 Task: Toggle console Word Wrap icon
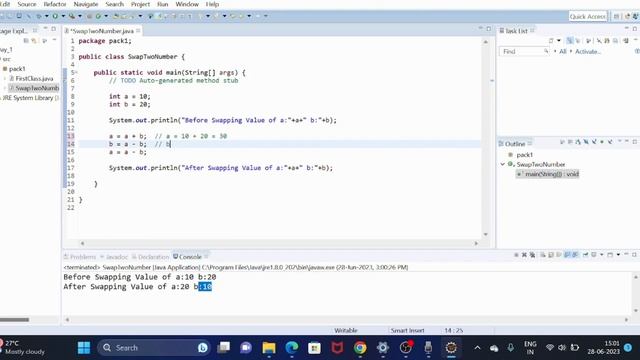point(559,255)
